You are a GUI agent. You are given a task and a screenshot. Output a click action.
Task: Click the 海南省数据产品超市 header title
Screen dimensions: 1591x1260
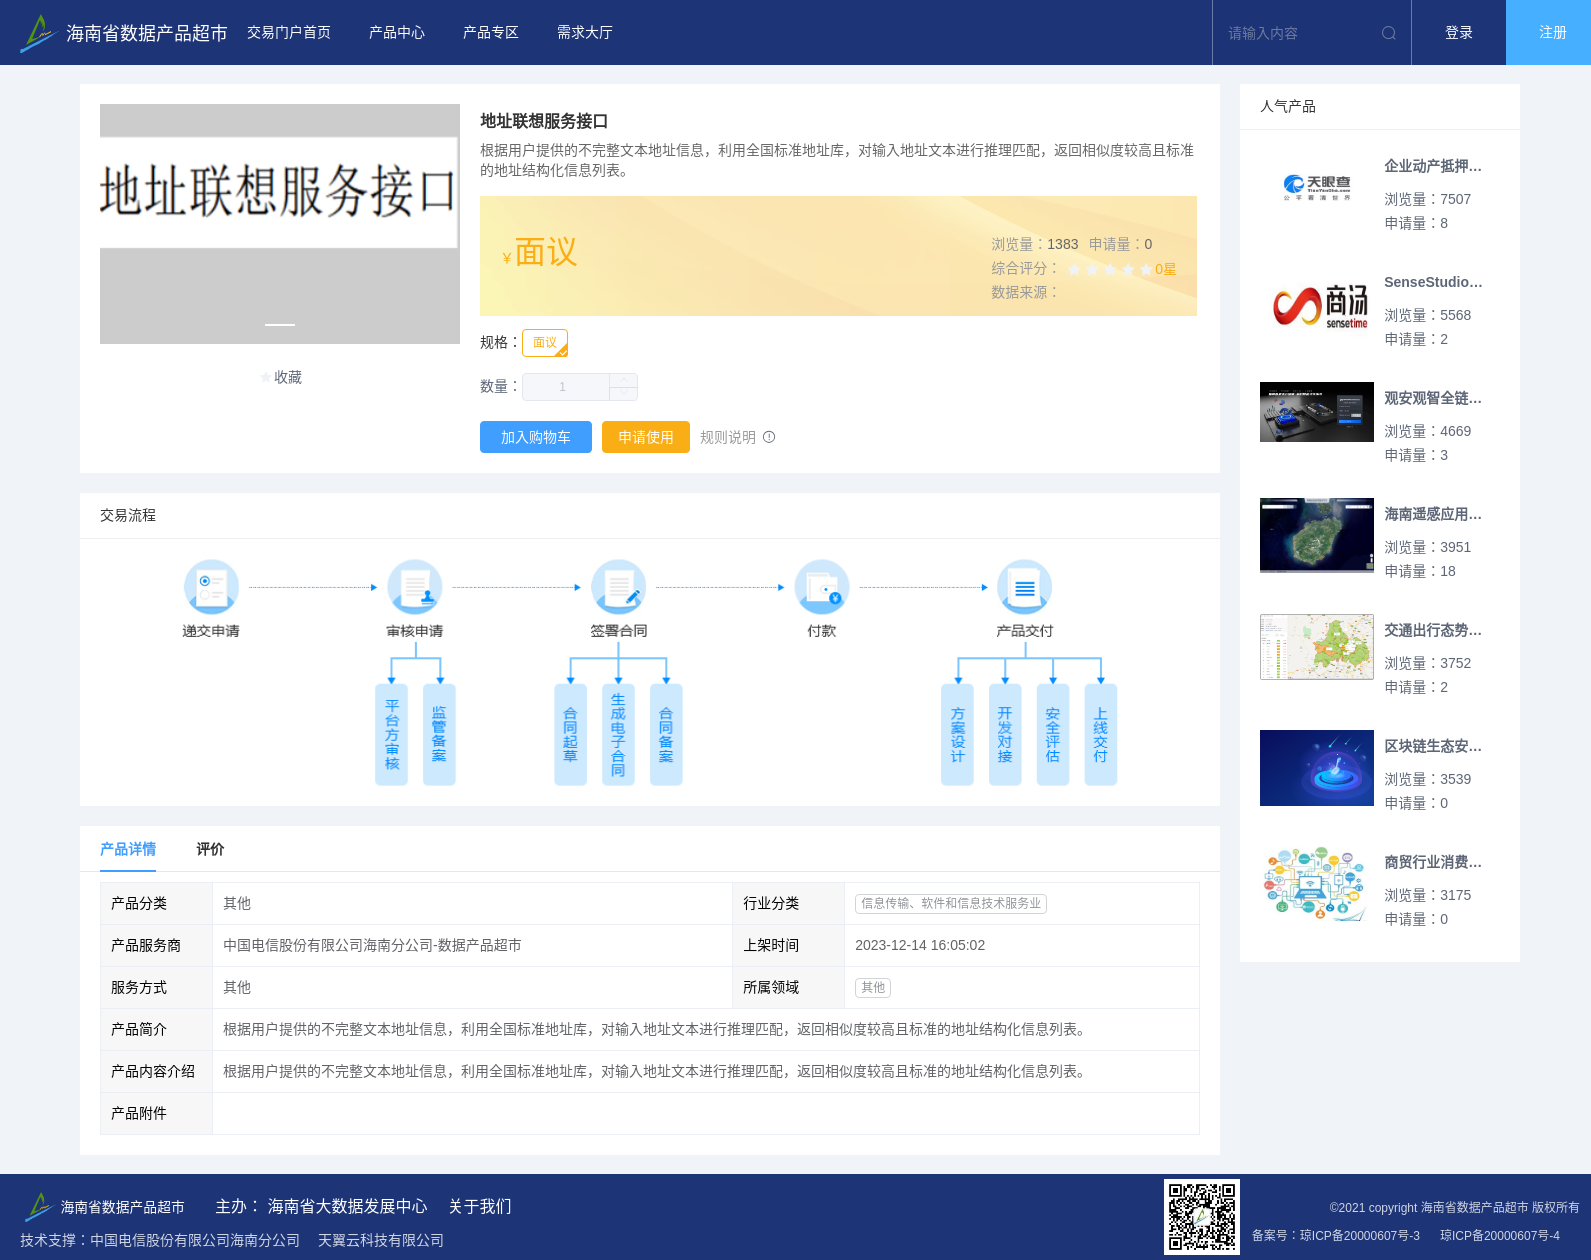147,33
